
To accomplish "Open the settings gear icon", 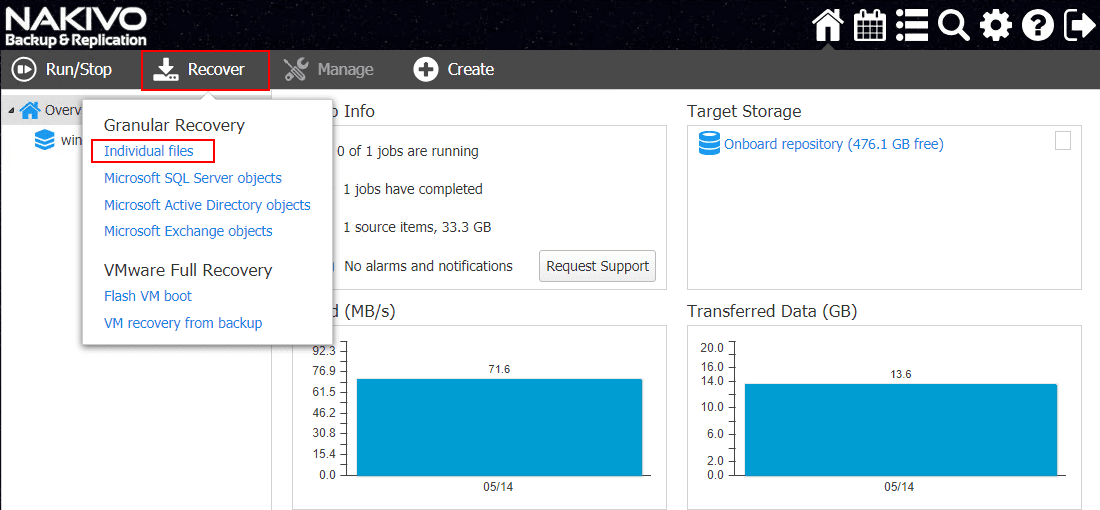I will [x=996, y=25].
